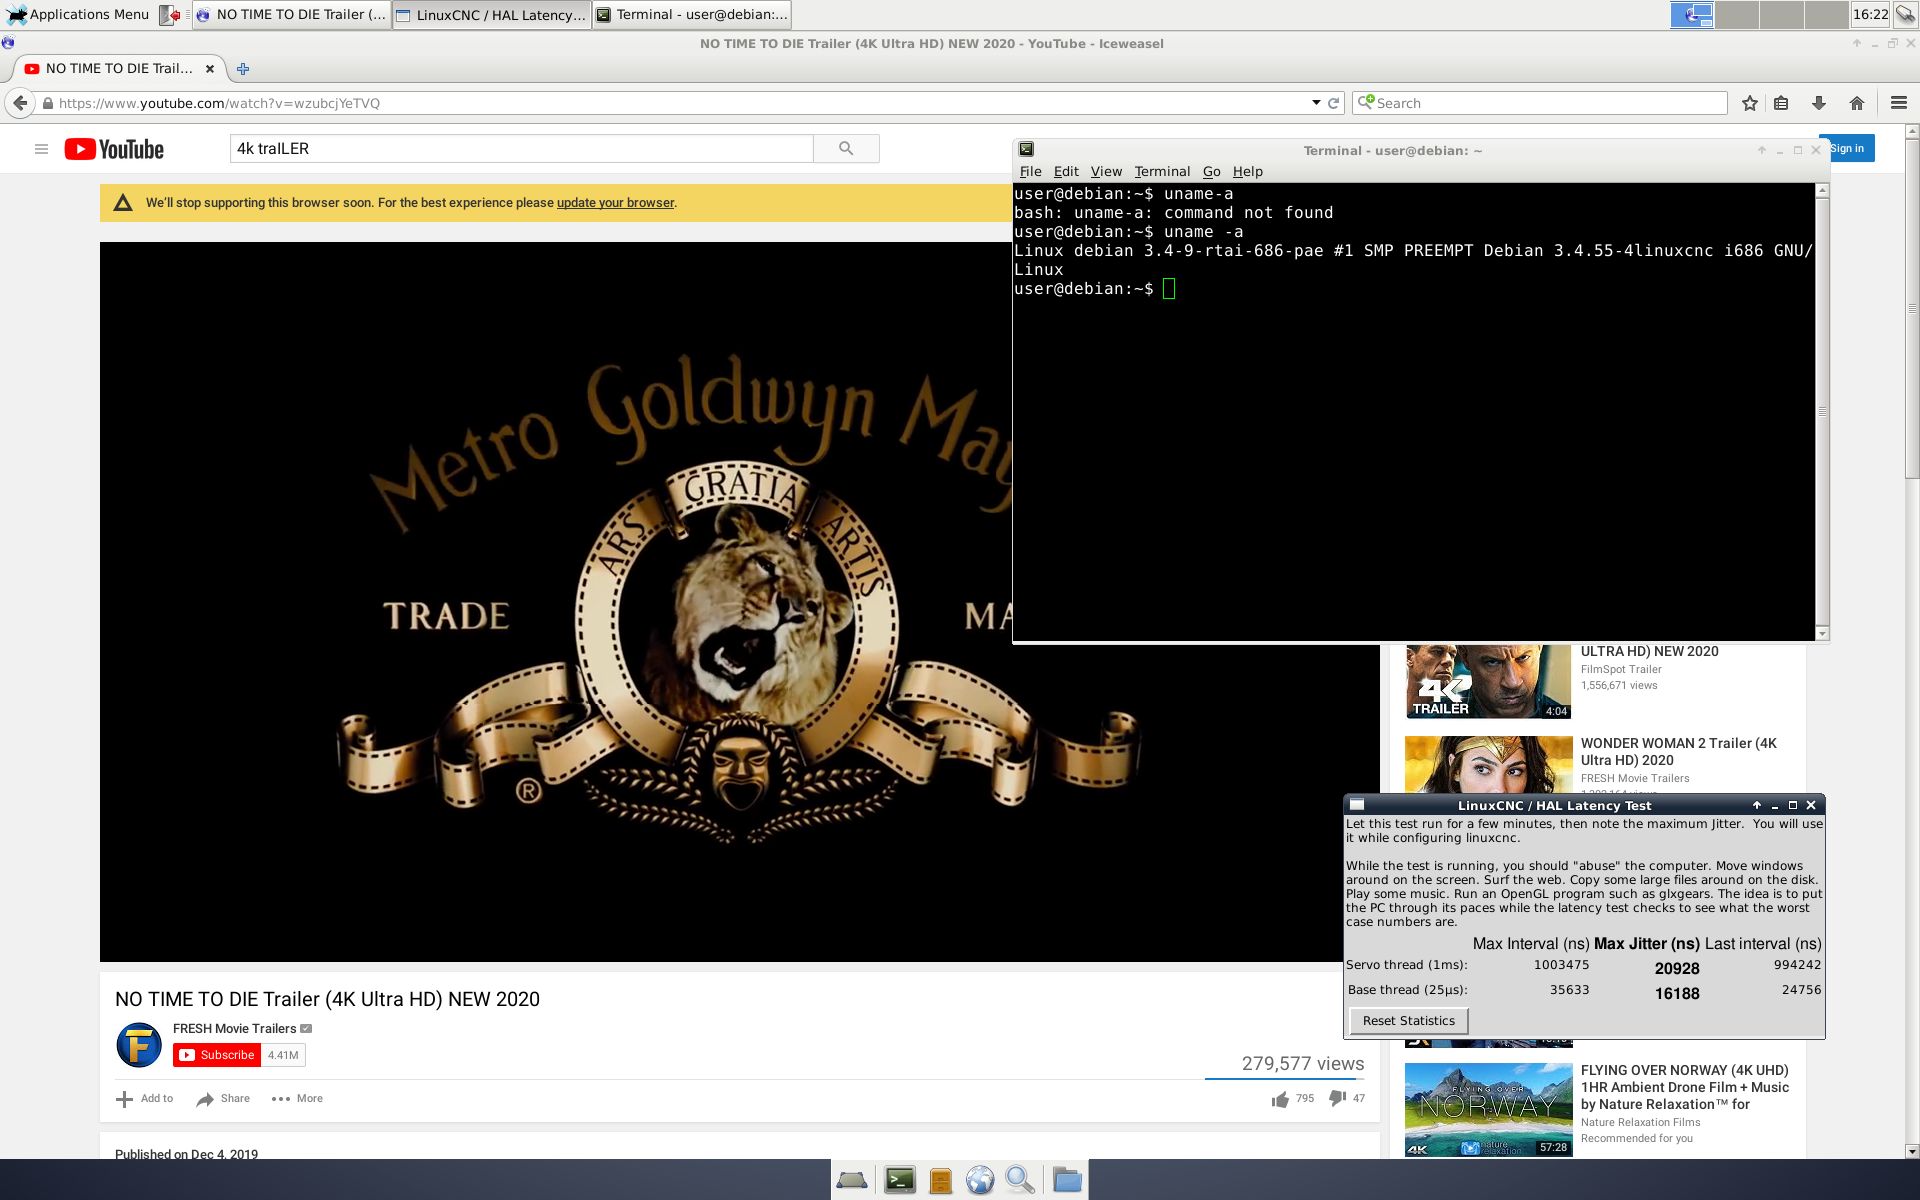Share the video
The width and height of the screenshot is (1920, 1200).
[223, 1099]
